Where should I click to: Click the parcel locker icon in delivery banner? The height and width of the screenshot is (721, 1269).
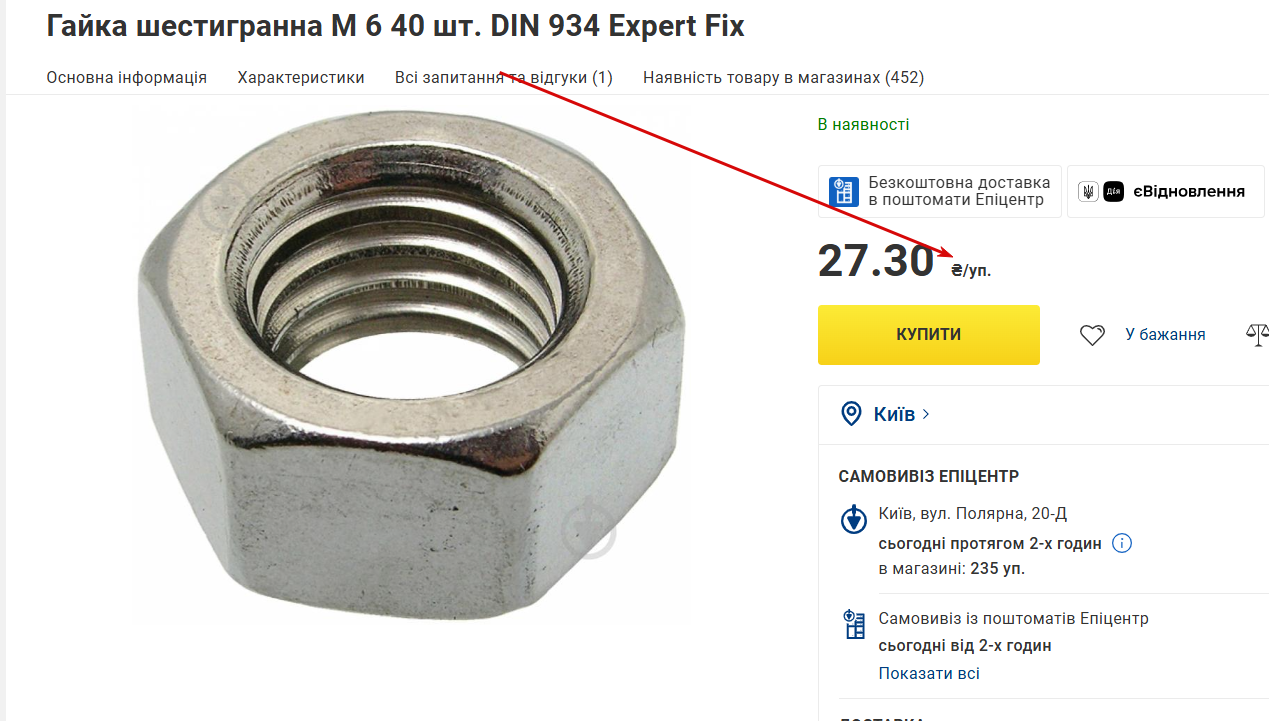click(843, 191)
